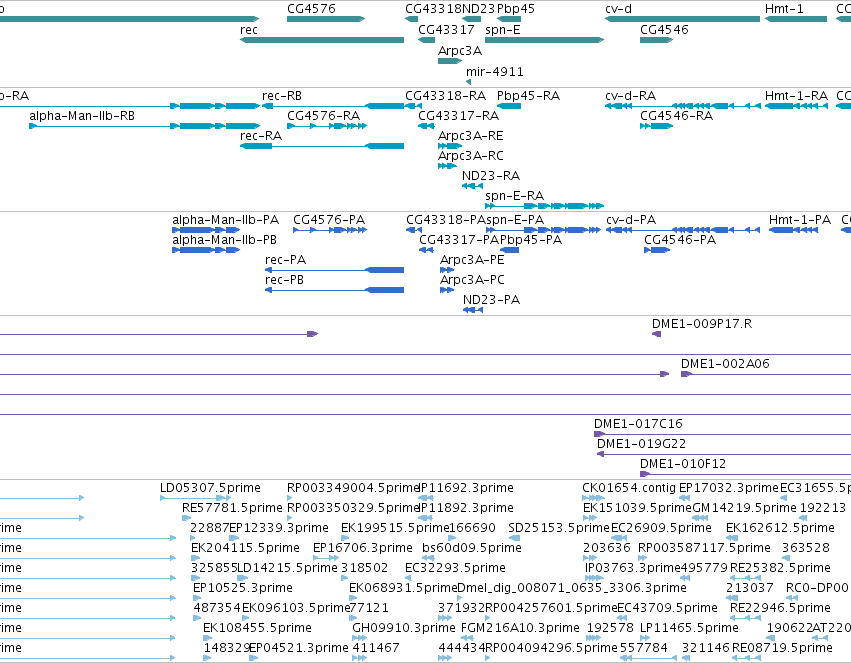The image size is (851, 663).
Task: Click EST FGM216A10.3prime label
Action: [520, 628]
